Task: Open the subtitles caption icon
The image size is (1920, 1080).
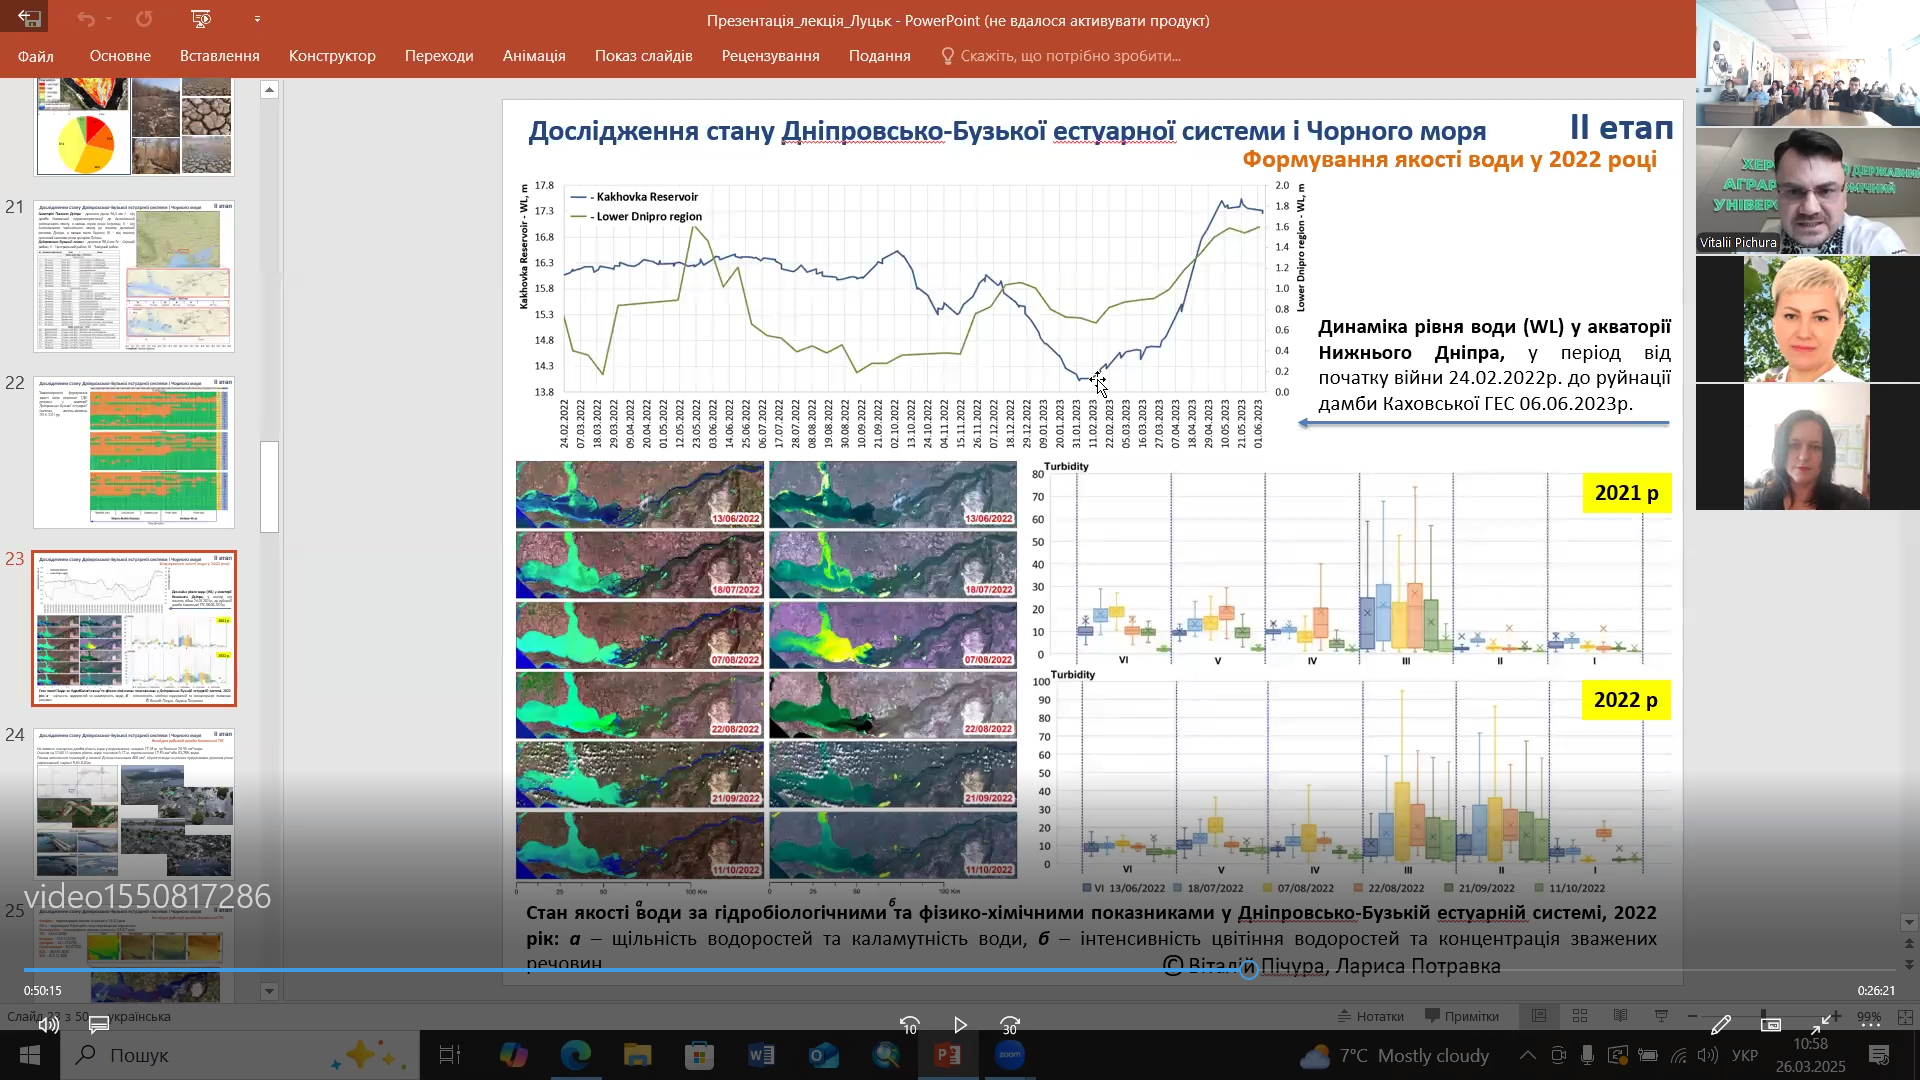Action: [99, 1025]
